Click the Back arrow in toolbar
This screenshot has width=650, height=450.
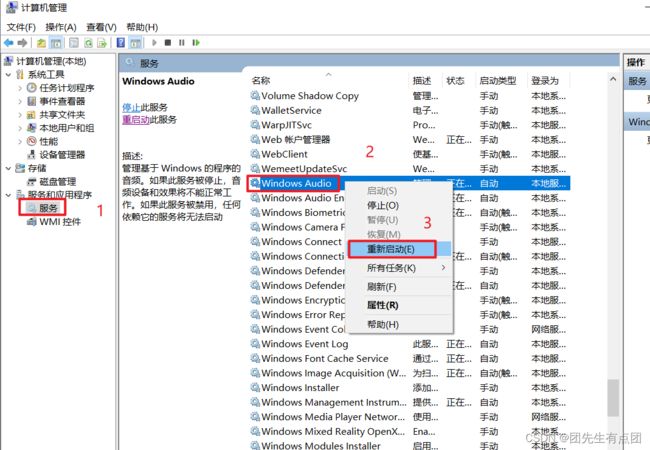(9, 42)
